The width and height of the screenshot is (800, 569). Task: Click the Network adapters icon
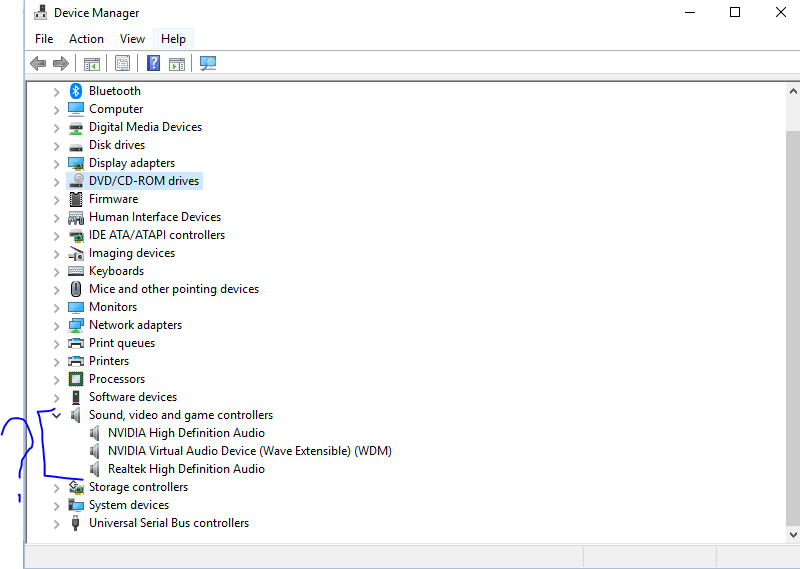pyautogui.click(x=76, y=325)
